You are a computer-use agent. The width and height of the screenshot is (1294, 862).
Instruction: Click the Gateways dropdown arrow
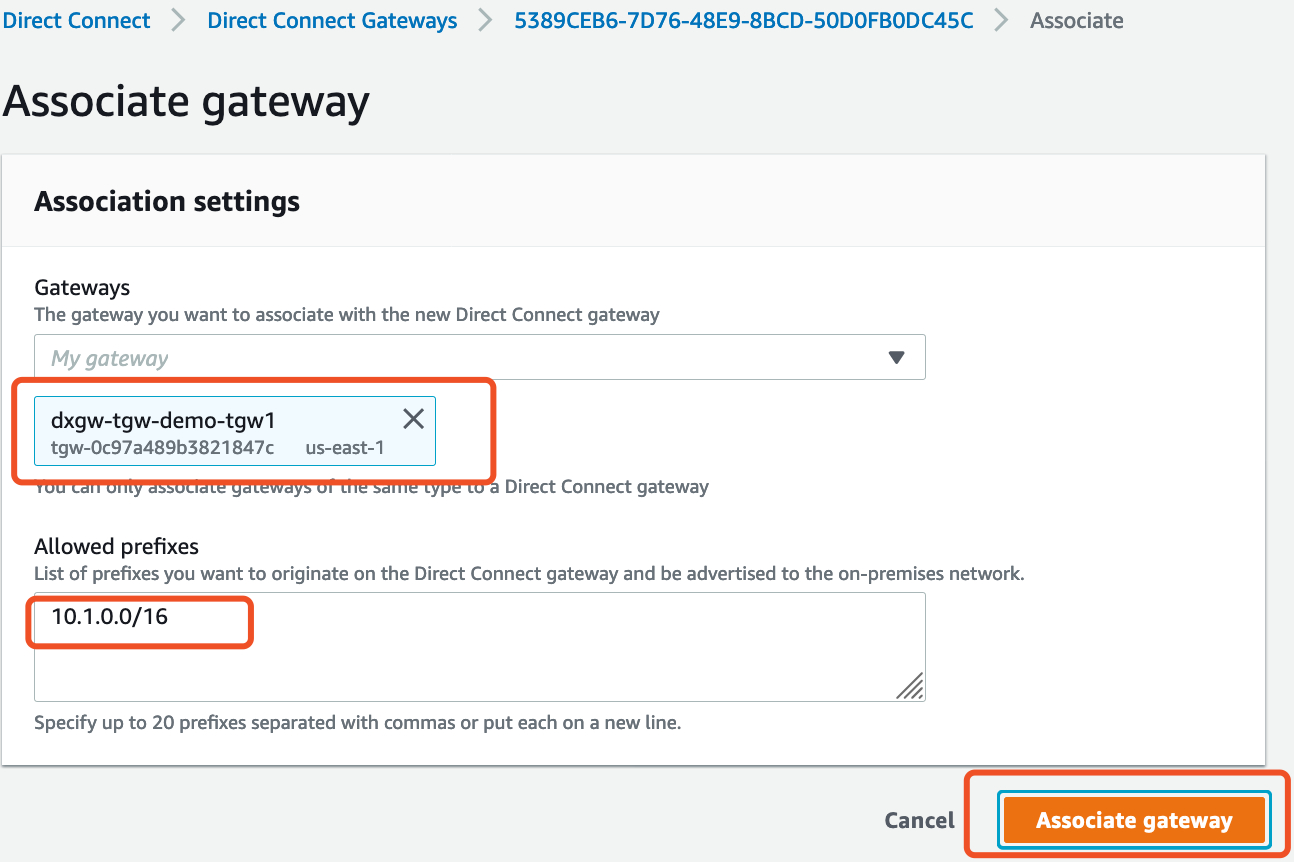(896, 357)
